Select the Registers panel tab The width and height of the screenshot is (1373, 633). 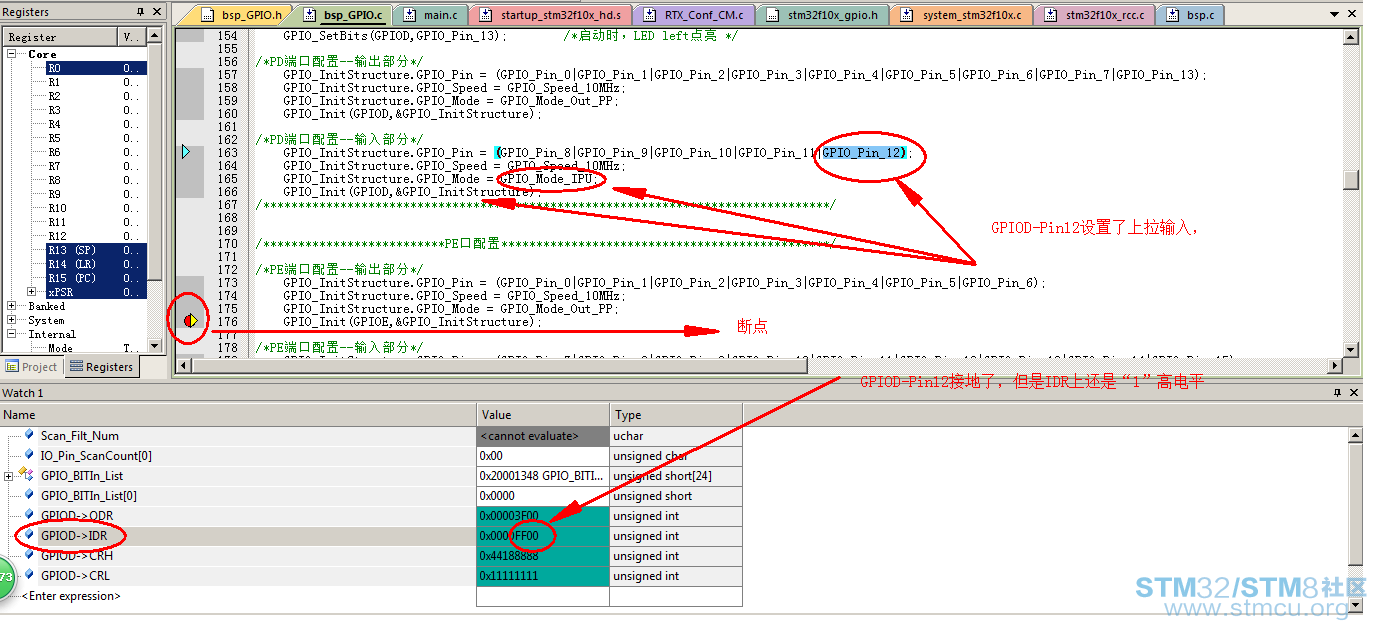102,366
